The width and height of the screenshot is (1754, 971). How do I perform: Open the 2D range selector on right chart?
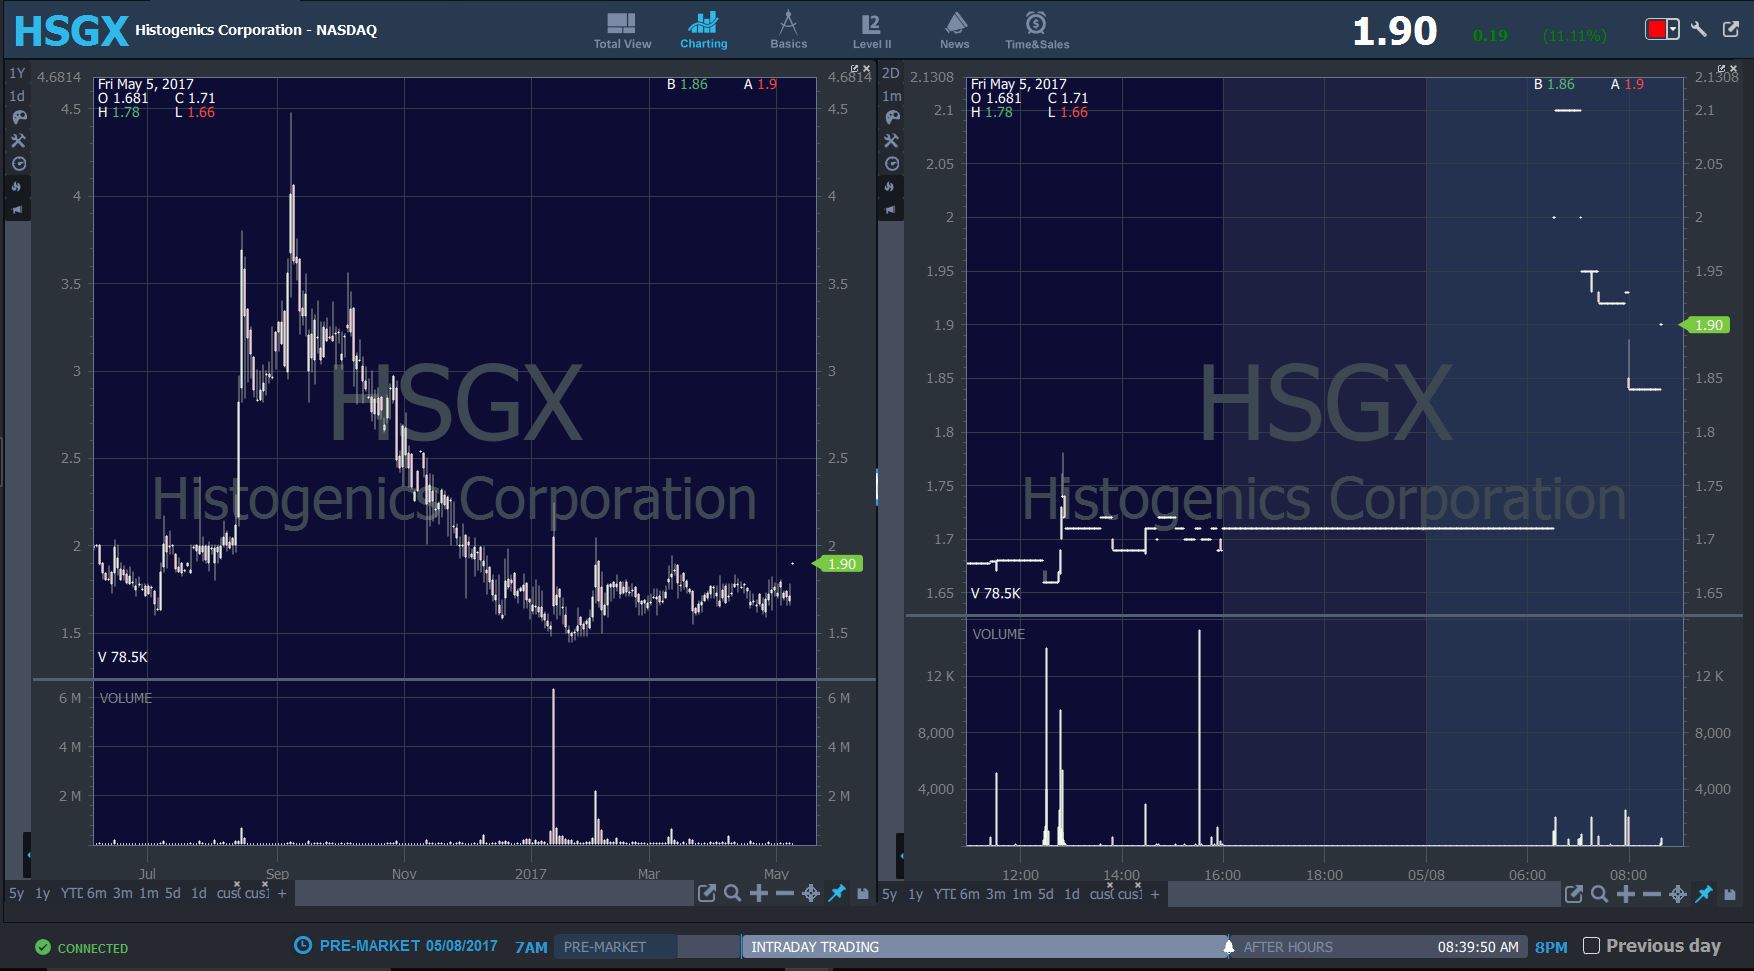tap(891, 73)
